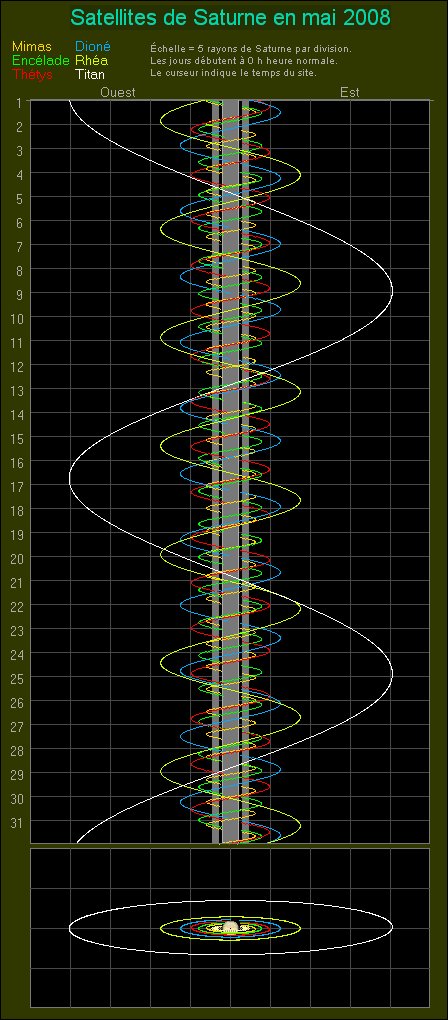Image resolution: width=448 pixels, height=1020 pixels.
Task: Click the title 'Satellites de Saturne en mai 2008'
Action: coord(230,18)
